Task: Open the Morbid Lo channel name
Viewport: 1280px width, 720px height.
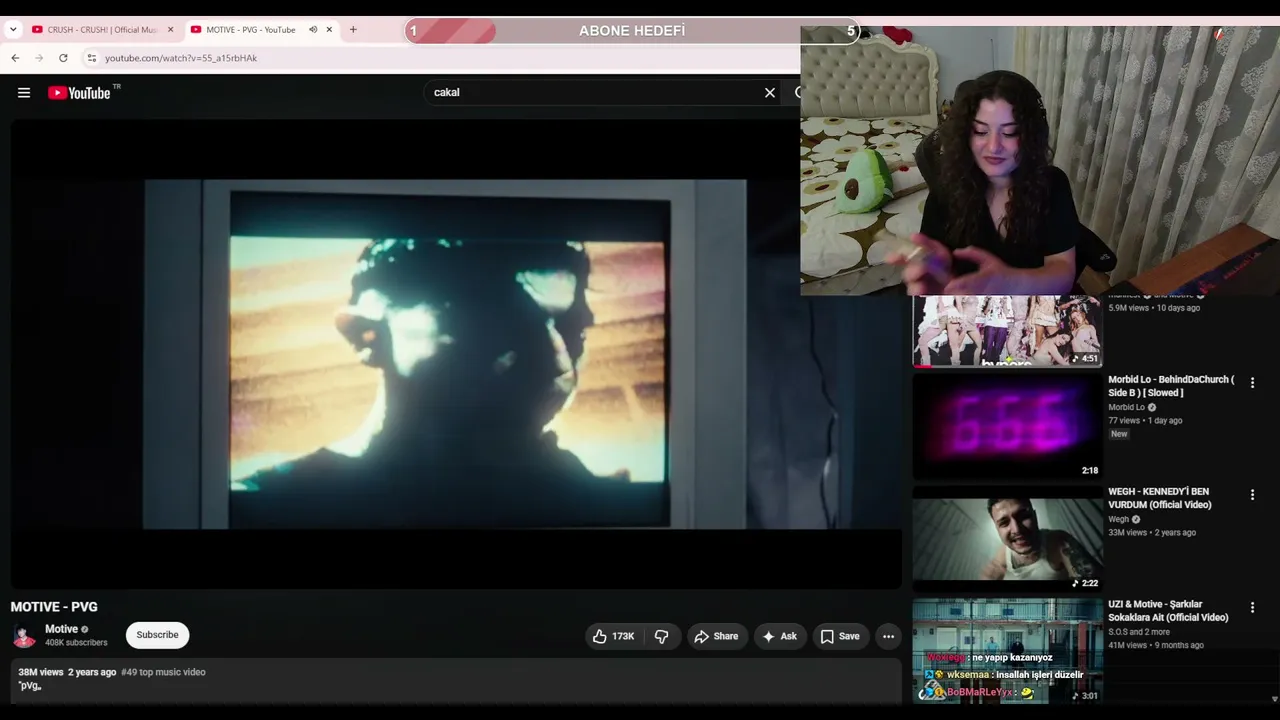Action: click(1126, 407)
